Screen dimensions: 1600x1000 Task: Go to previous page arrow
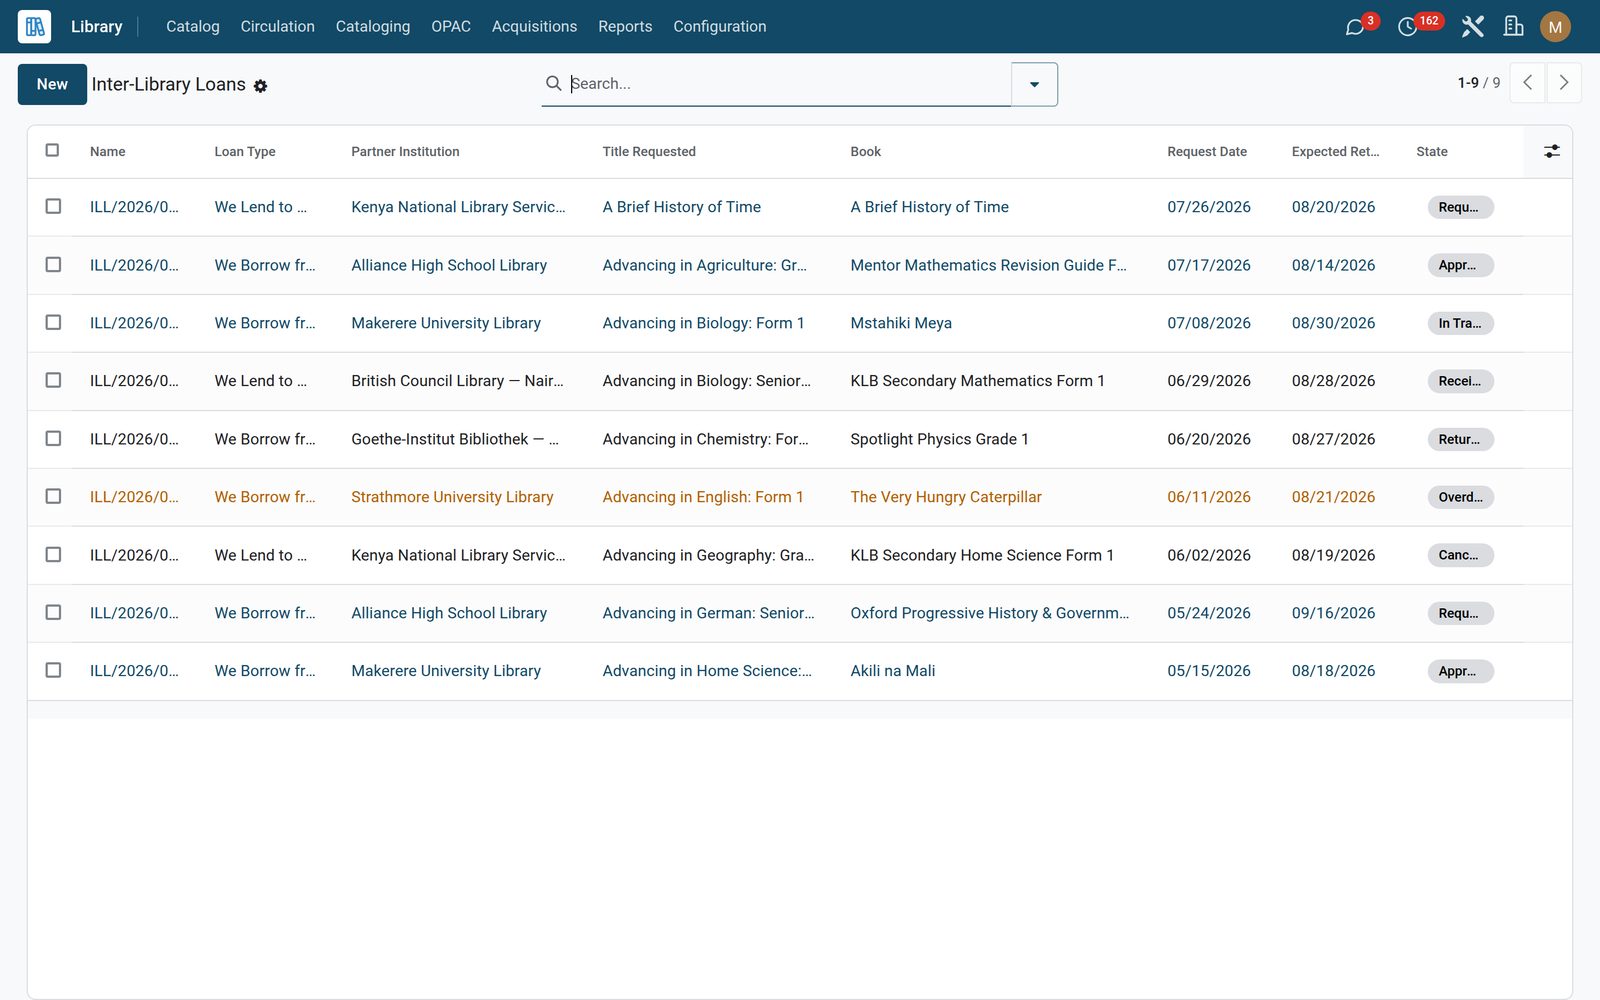1527,83
